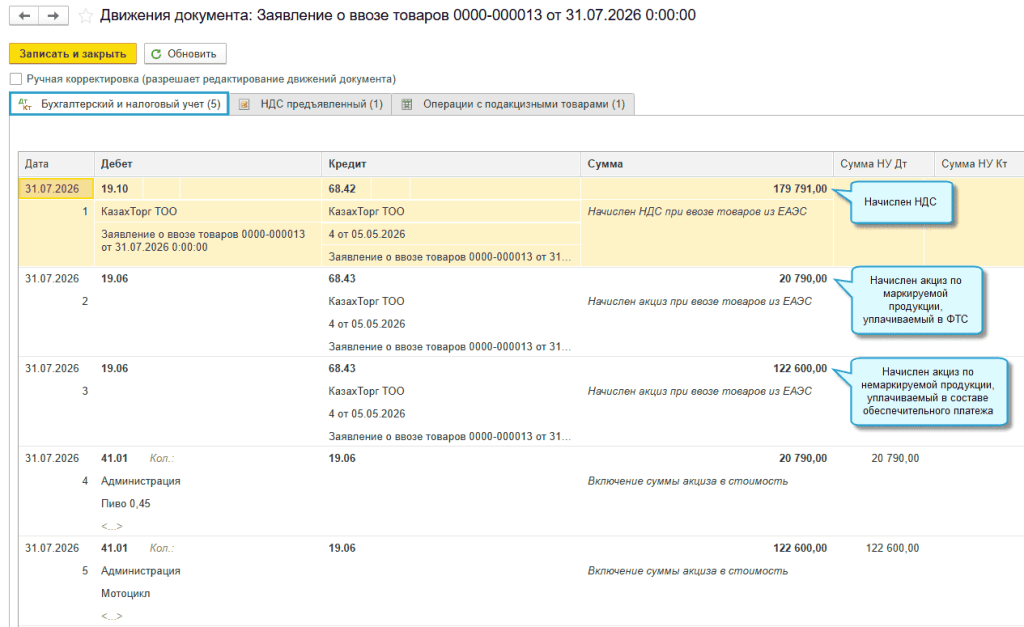Image resolution: width=1024 pixels, height=627 pixels.
Task: Select Мотоцикл item in row 5
Action: pyautogui.click(x=125, y=594)
